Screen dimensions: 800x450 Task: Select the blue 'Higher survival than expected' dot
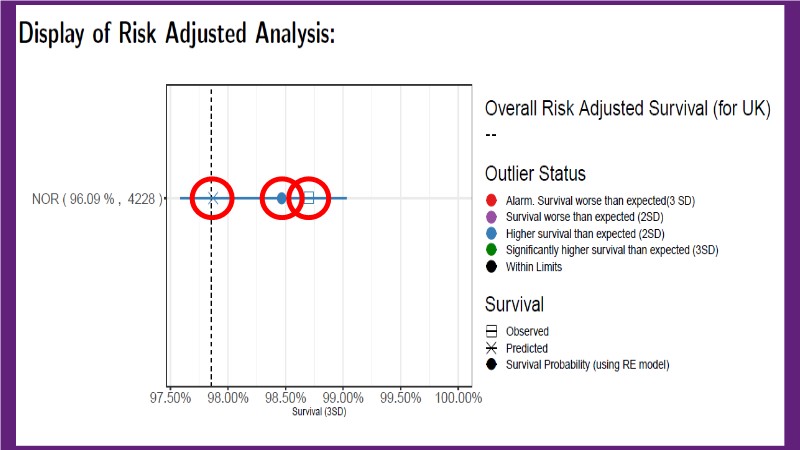(491, 234)
